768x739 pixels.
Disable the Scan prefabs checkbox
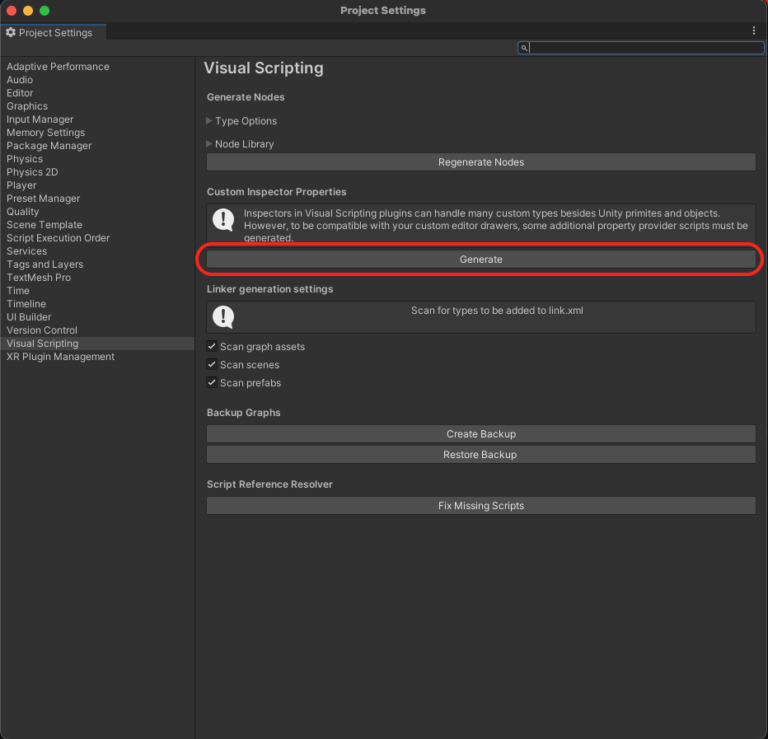pos(212,383)
